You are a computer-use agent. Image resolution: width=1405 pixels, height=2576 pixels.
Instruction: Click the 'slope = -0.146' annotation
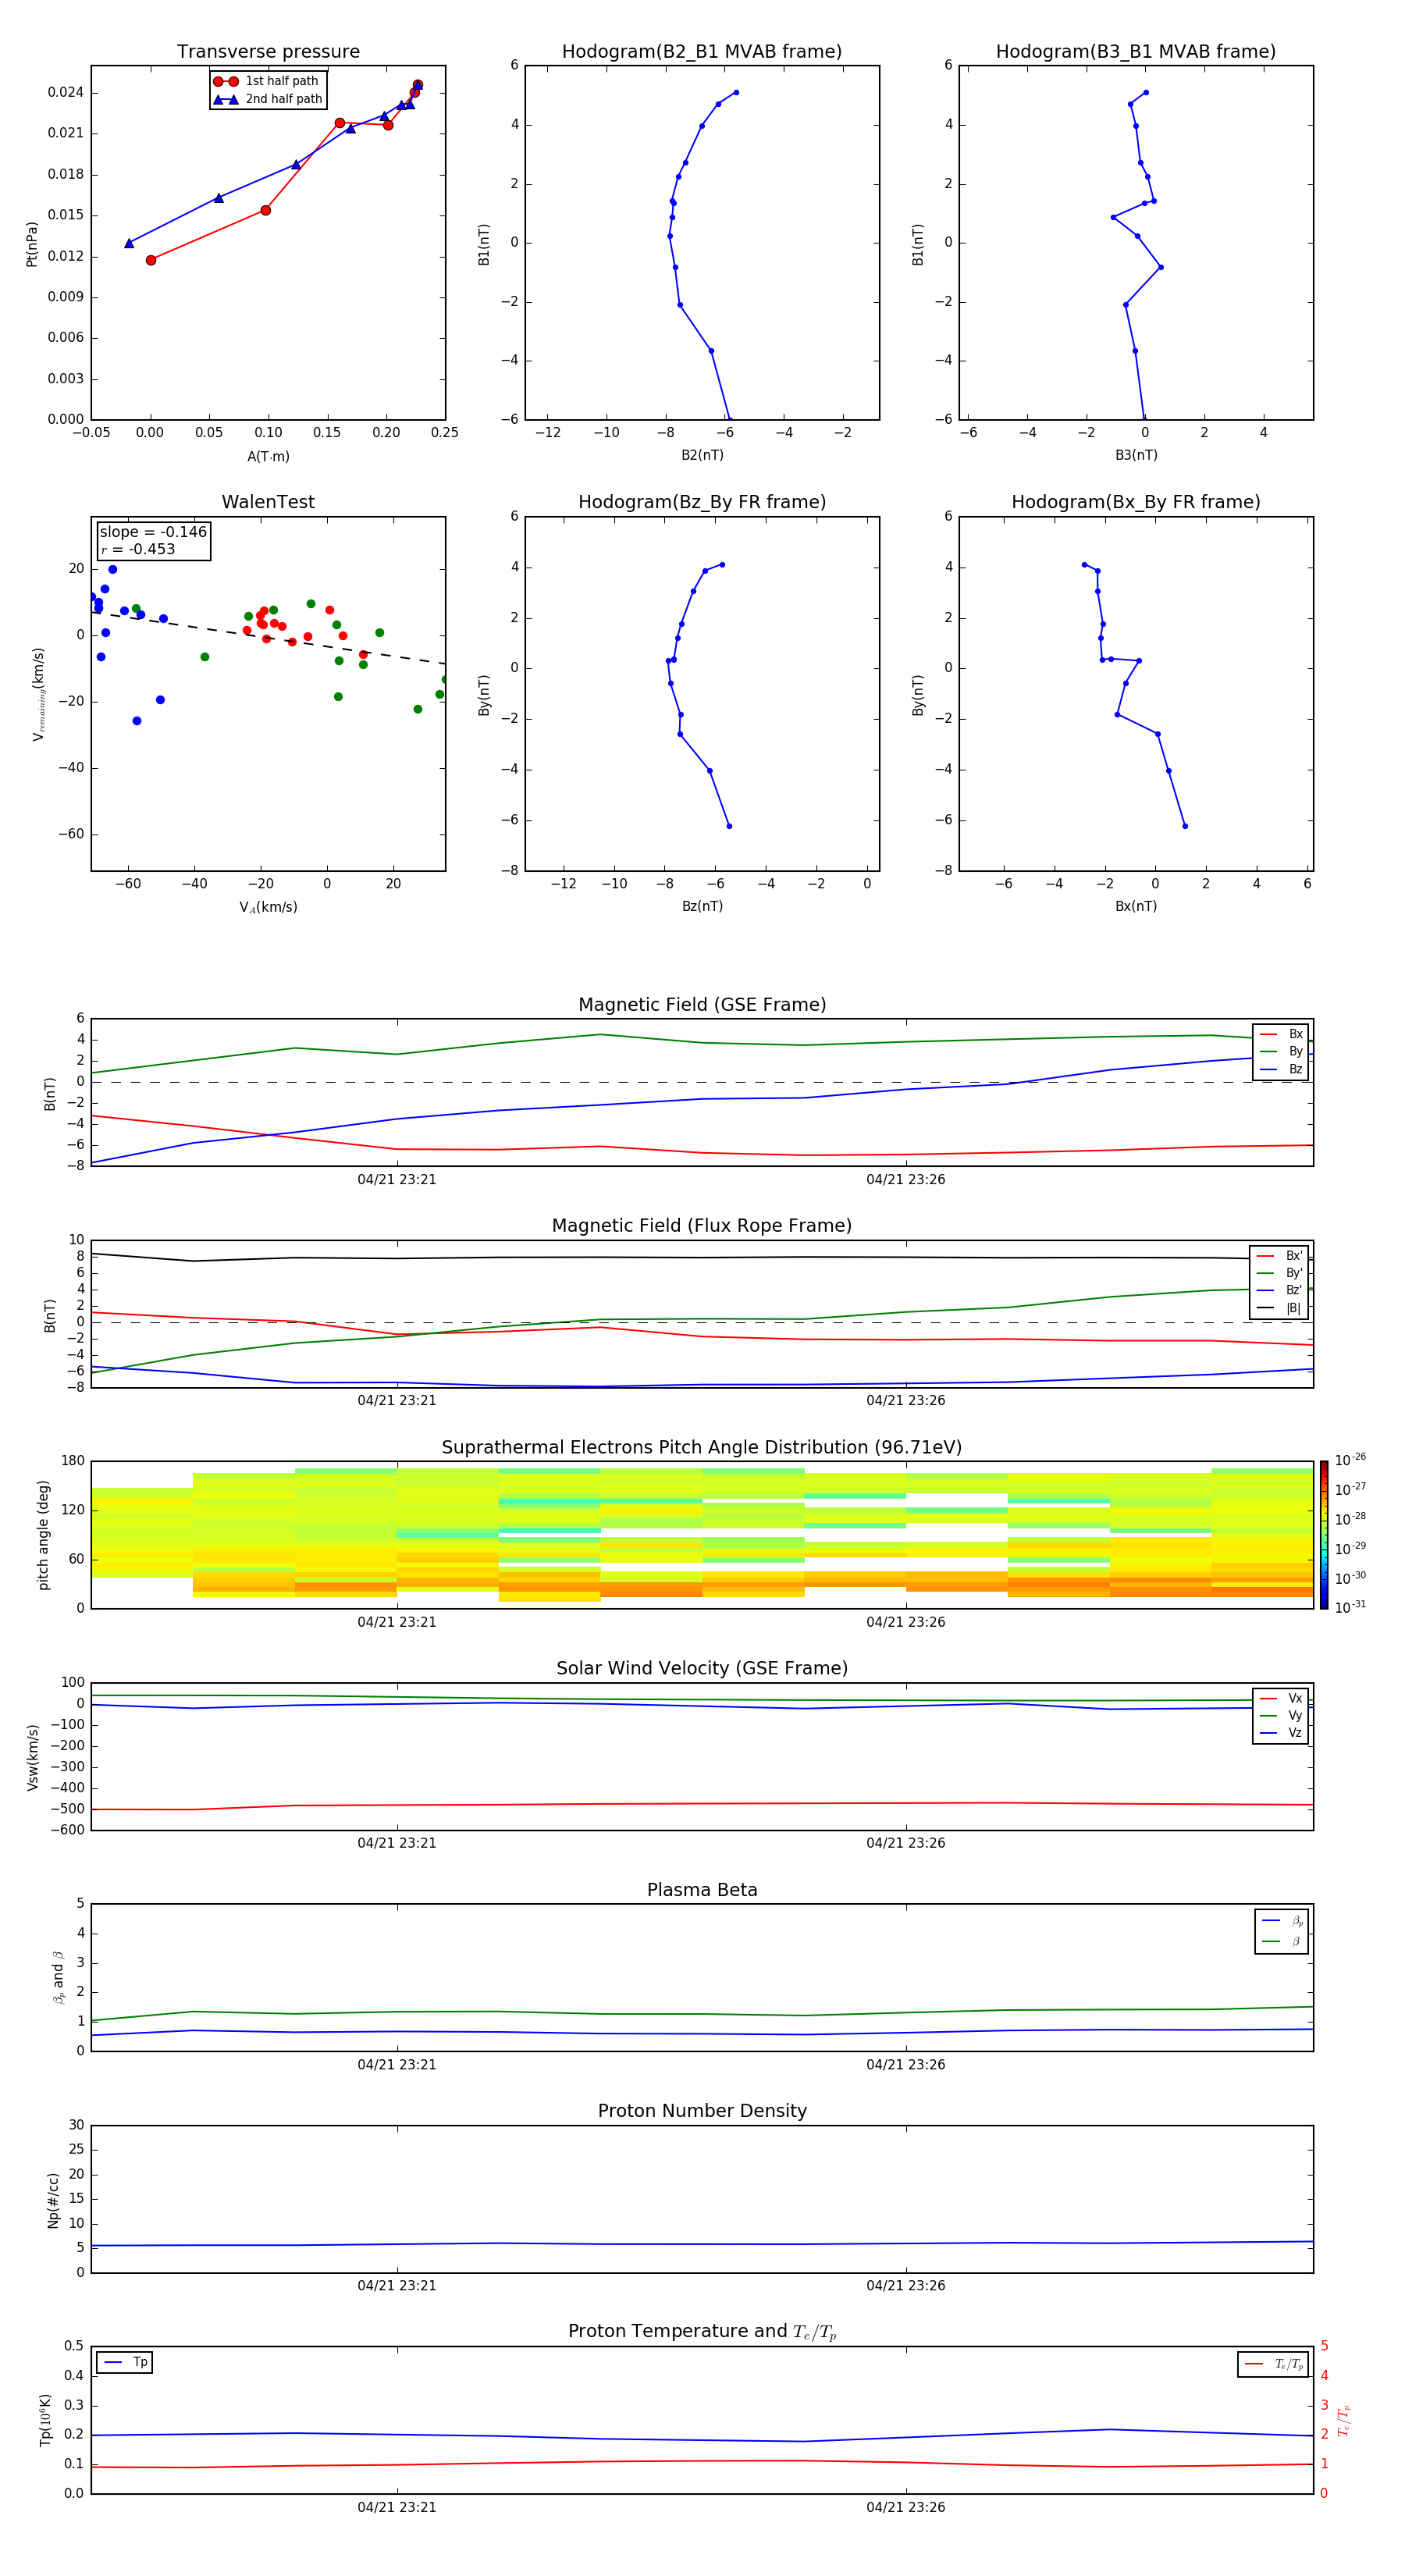point(153,532)
